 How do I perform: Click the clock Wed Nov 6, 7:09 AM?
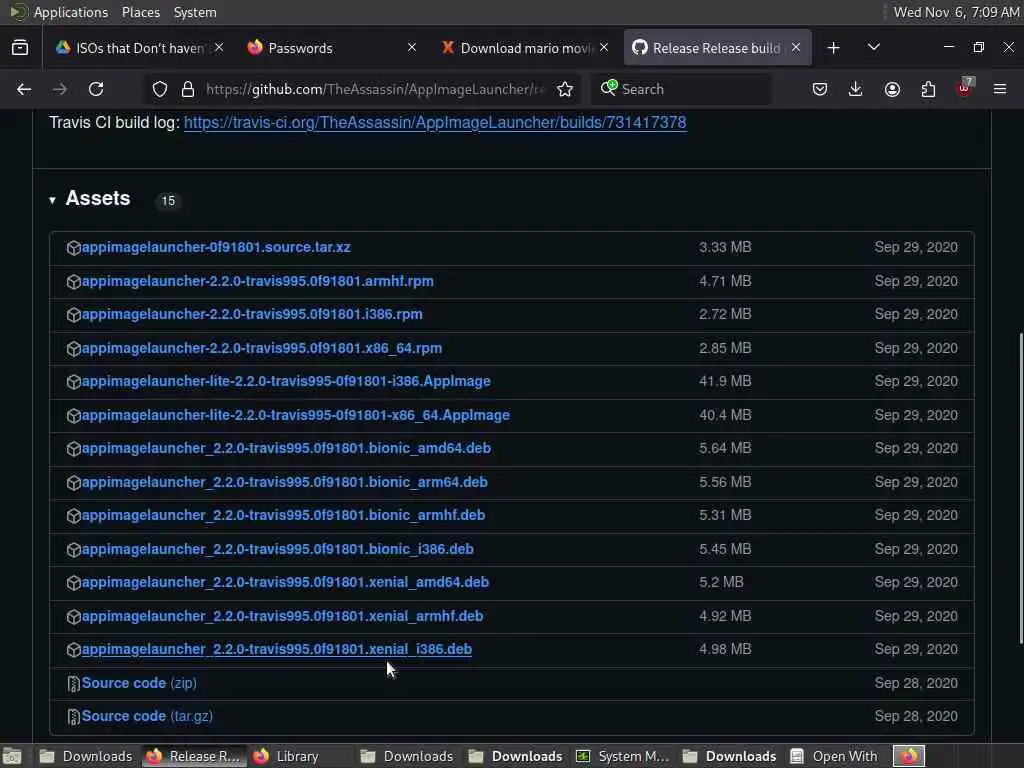pyautogui.click(x=956, y=12)
